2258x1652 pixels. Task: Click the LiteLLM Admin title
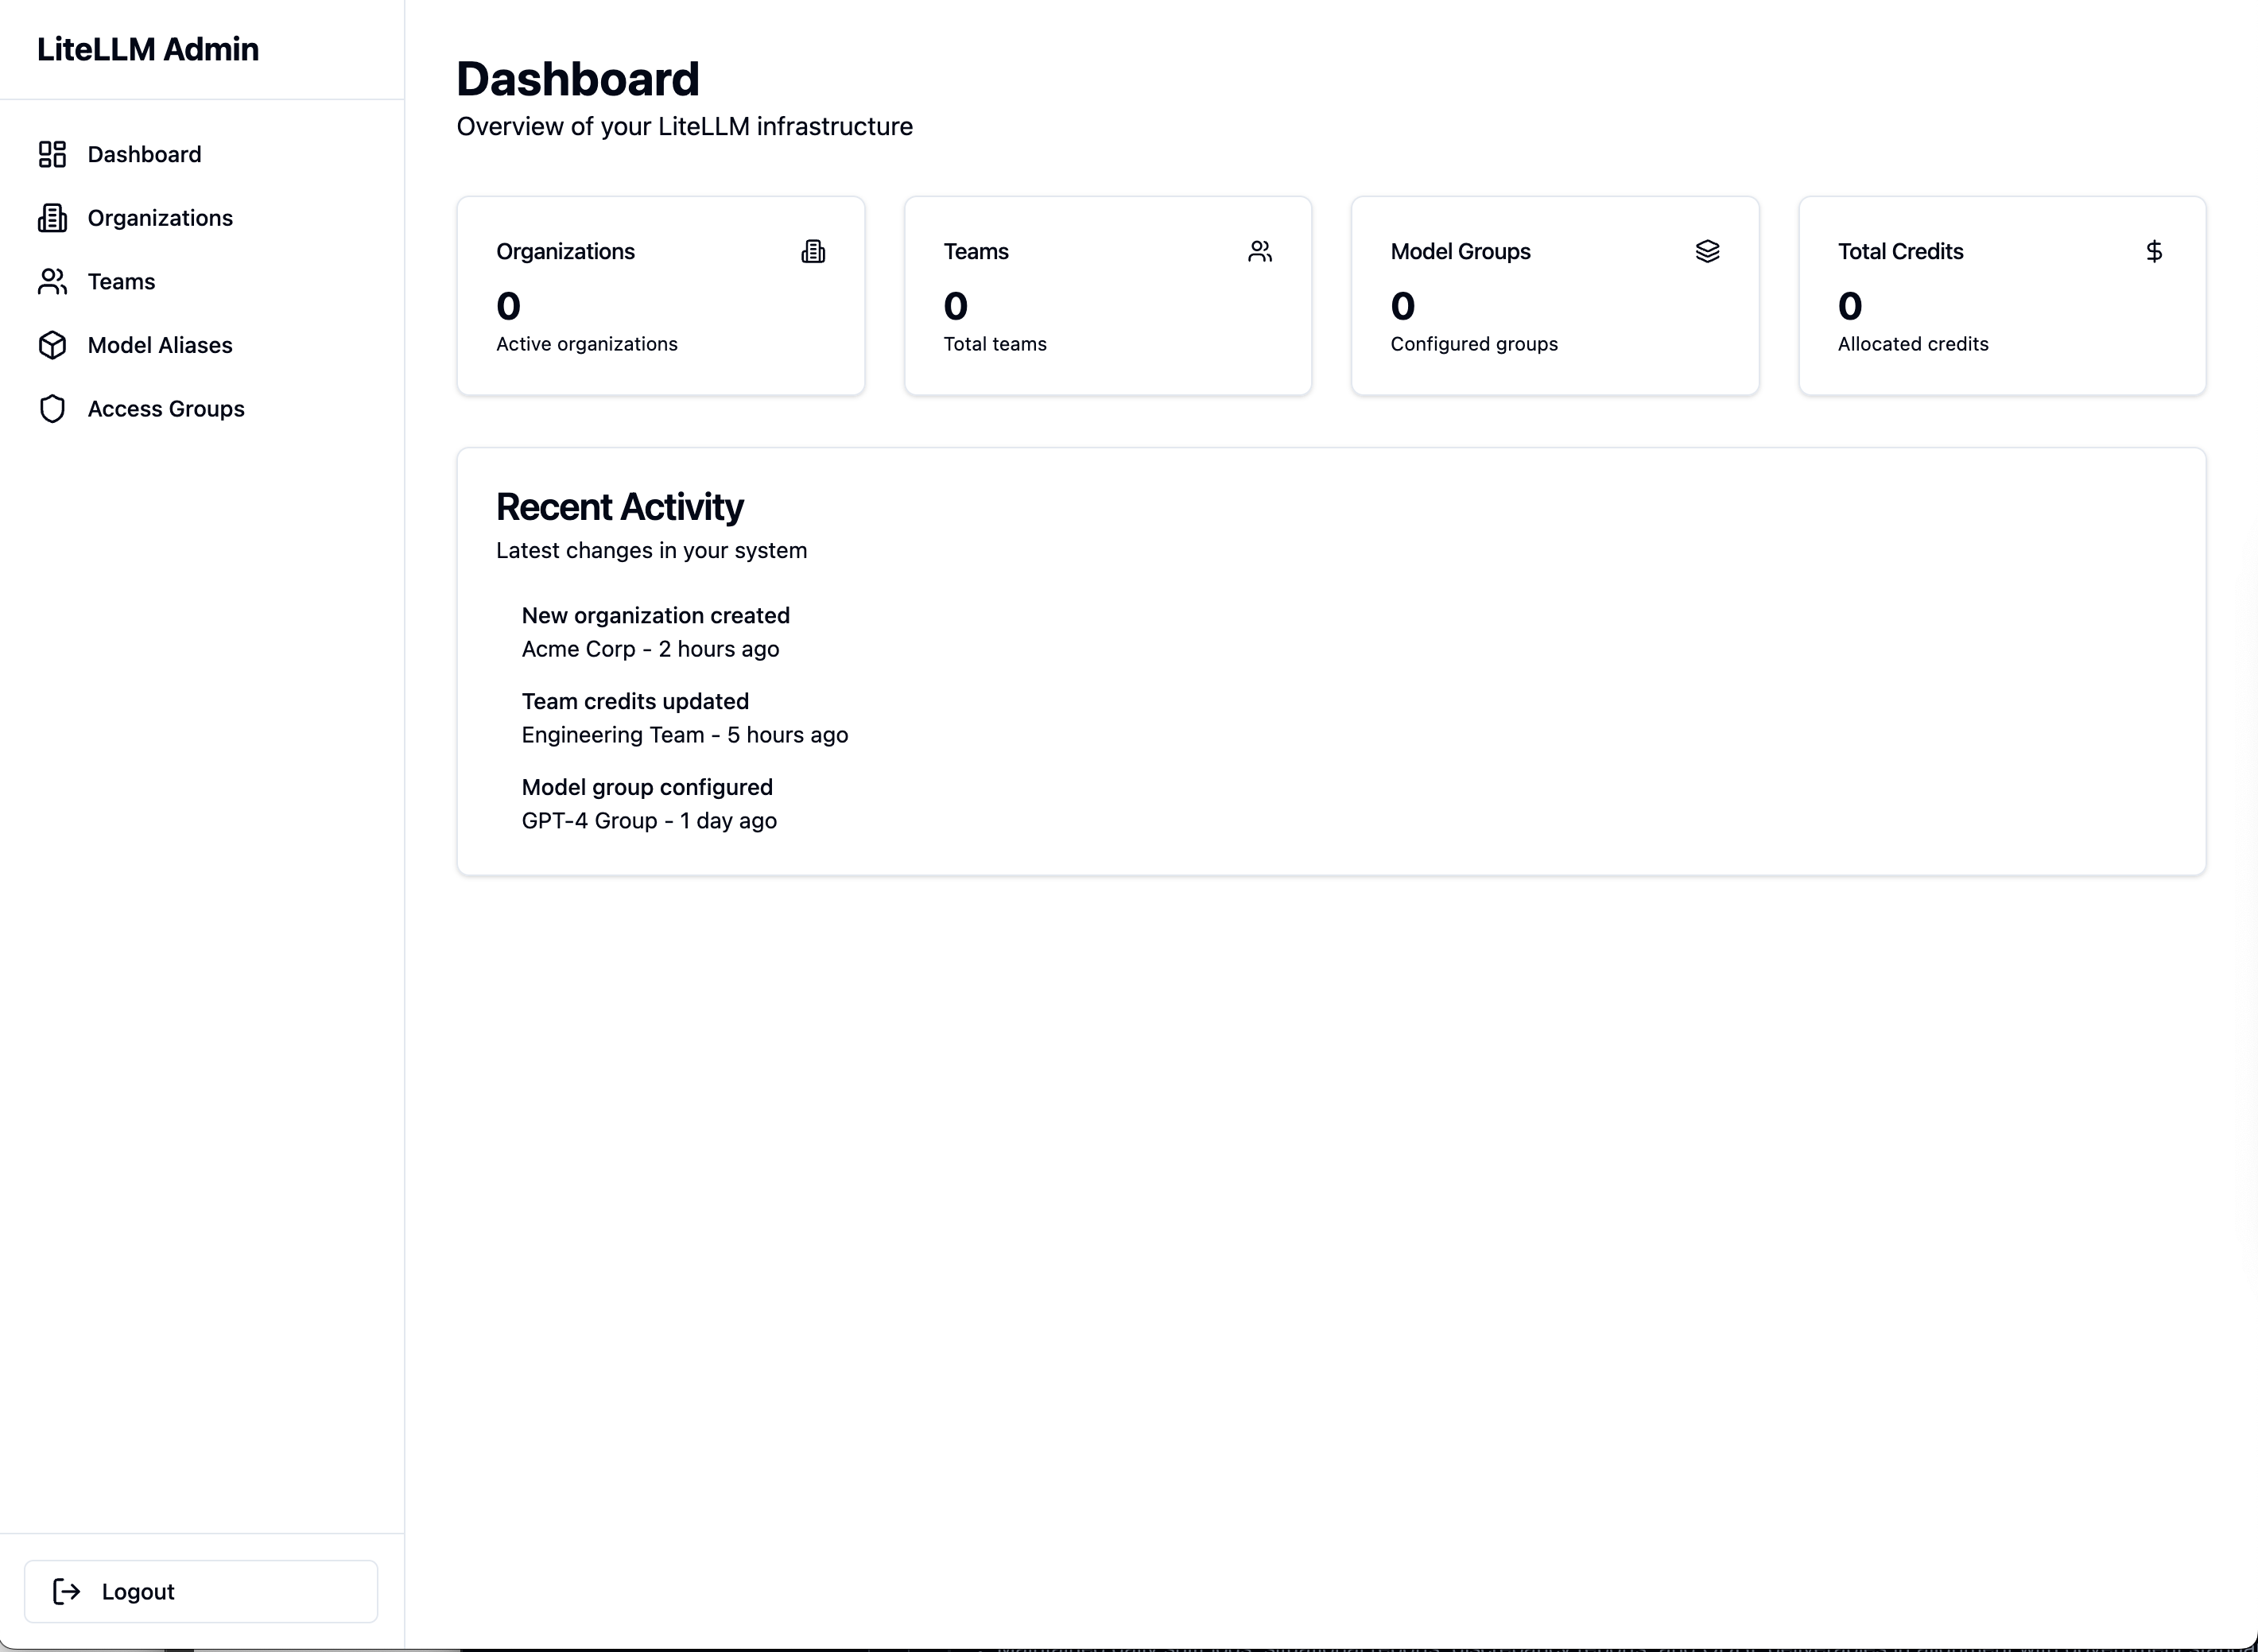tap(148, 48)
